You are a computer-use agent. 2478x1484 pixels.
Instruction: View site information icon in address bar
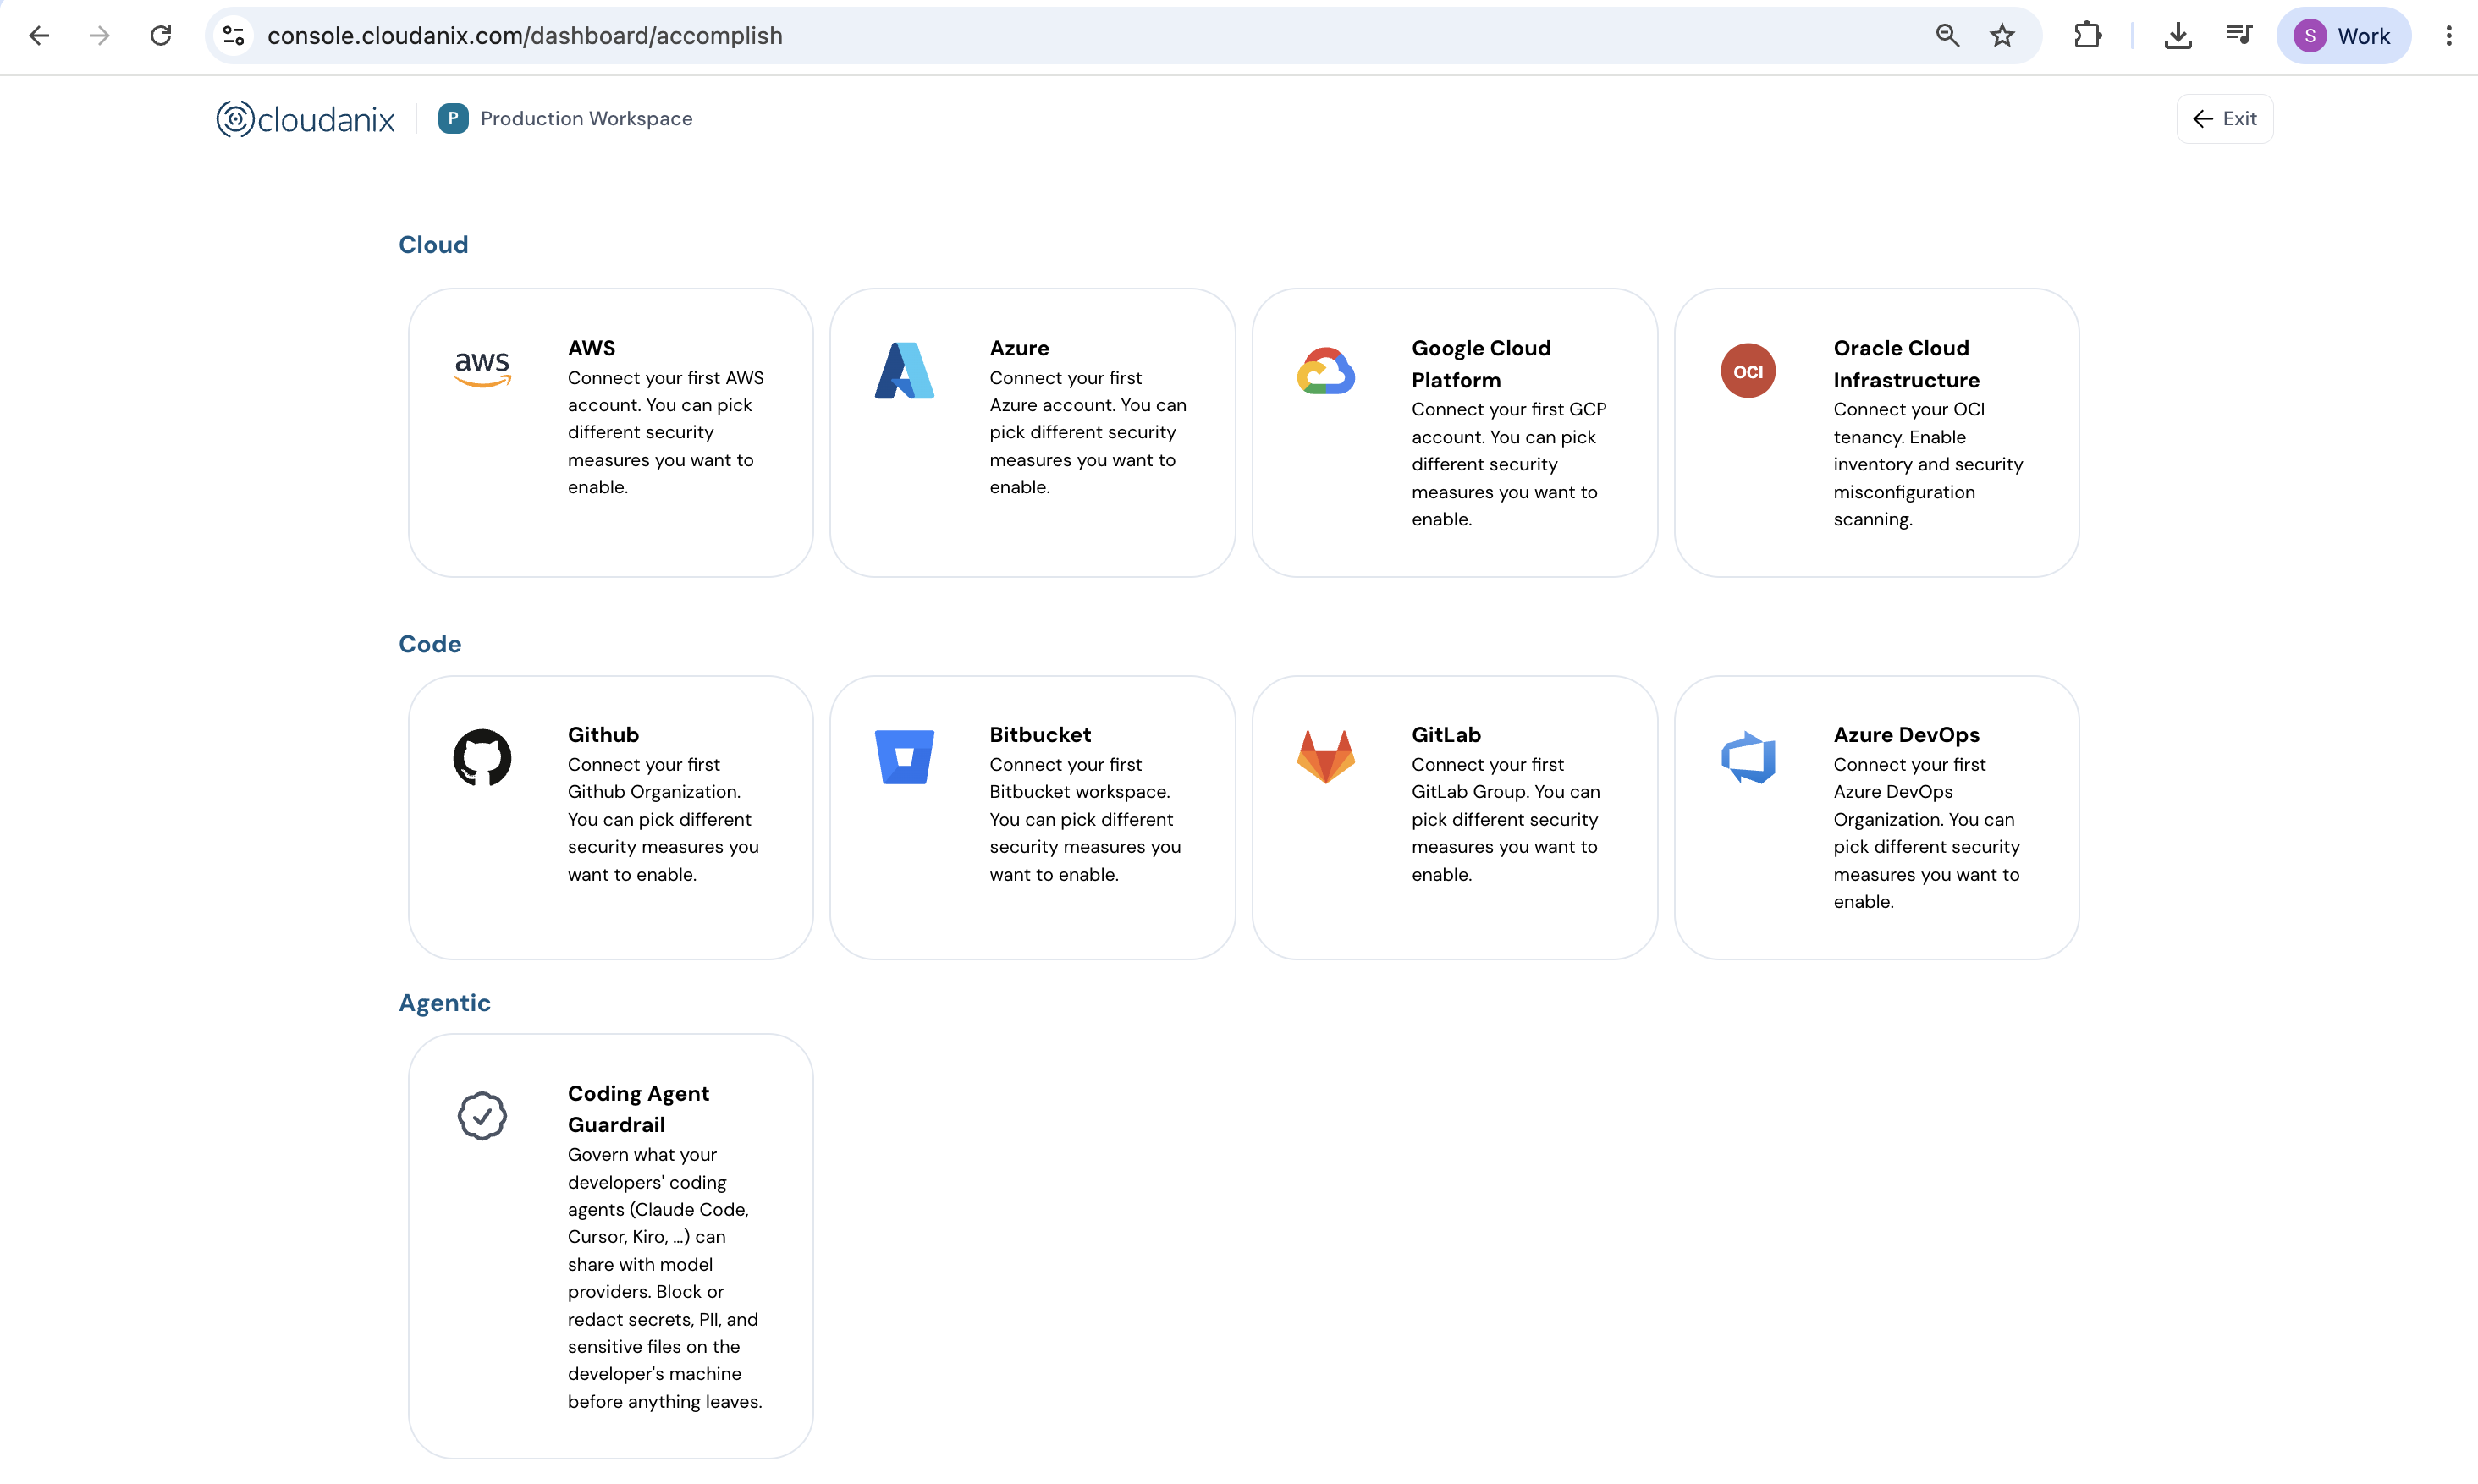tap(234, 36)
